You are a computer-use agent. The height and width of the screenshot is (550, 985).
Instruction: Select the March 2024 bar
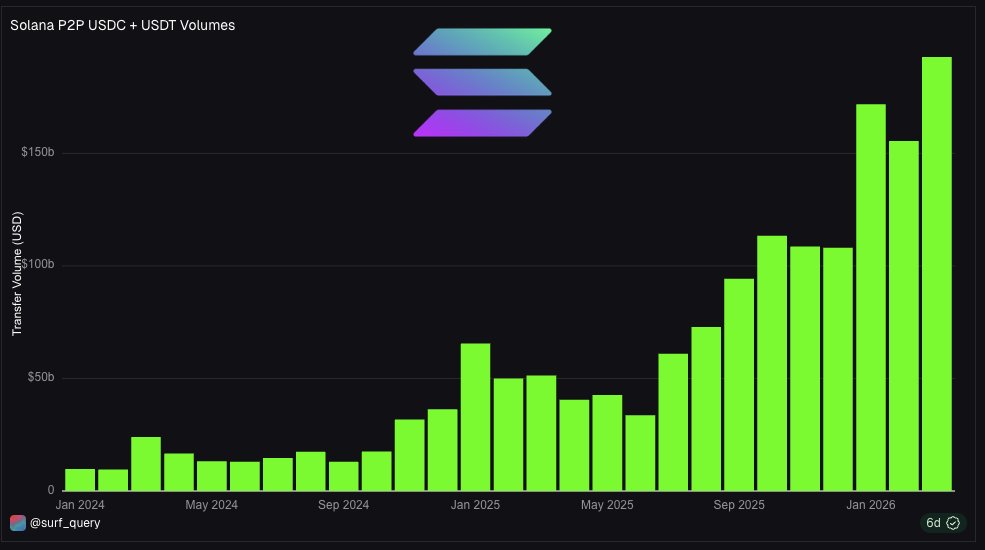tap(146, 463)
